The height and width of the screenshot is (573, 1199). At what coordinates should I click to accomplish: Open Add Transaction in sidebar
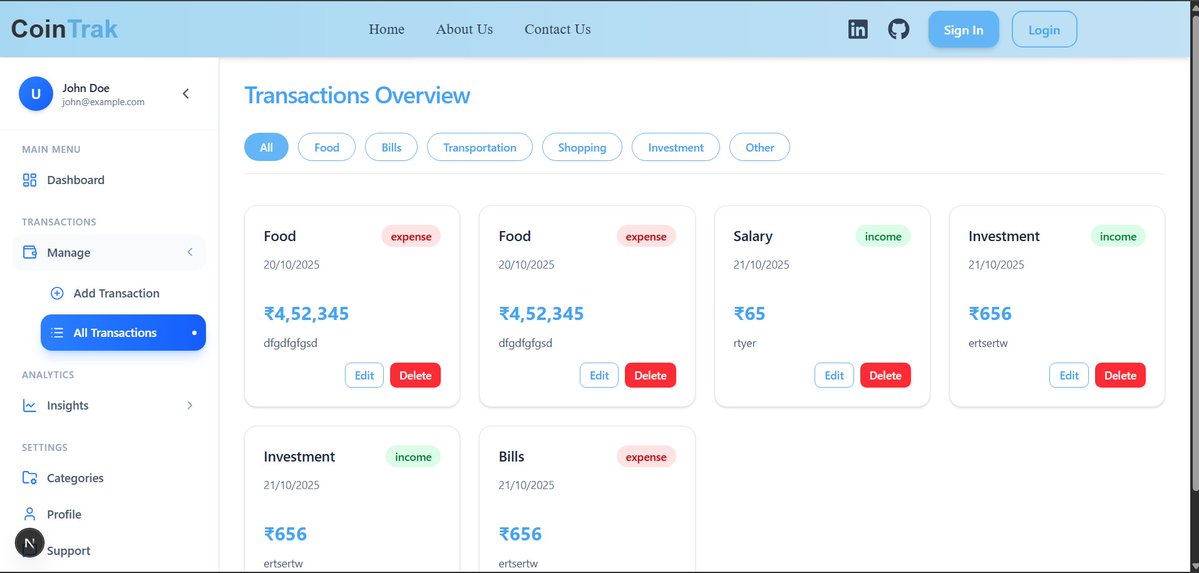(x=123, y=293)
